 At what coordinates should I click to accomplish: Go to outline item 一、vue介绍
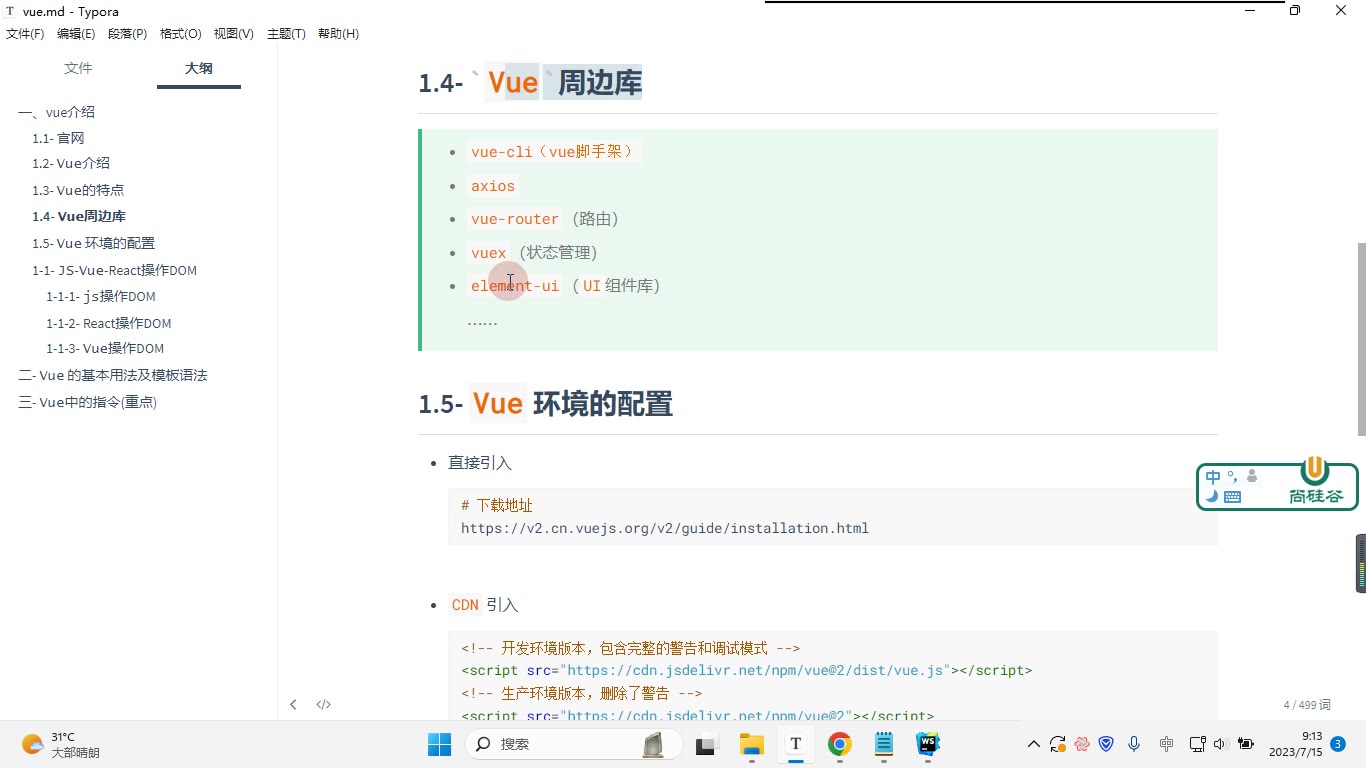(57, 112)
